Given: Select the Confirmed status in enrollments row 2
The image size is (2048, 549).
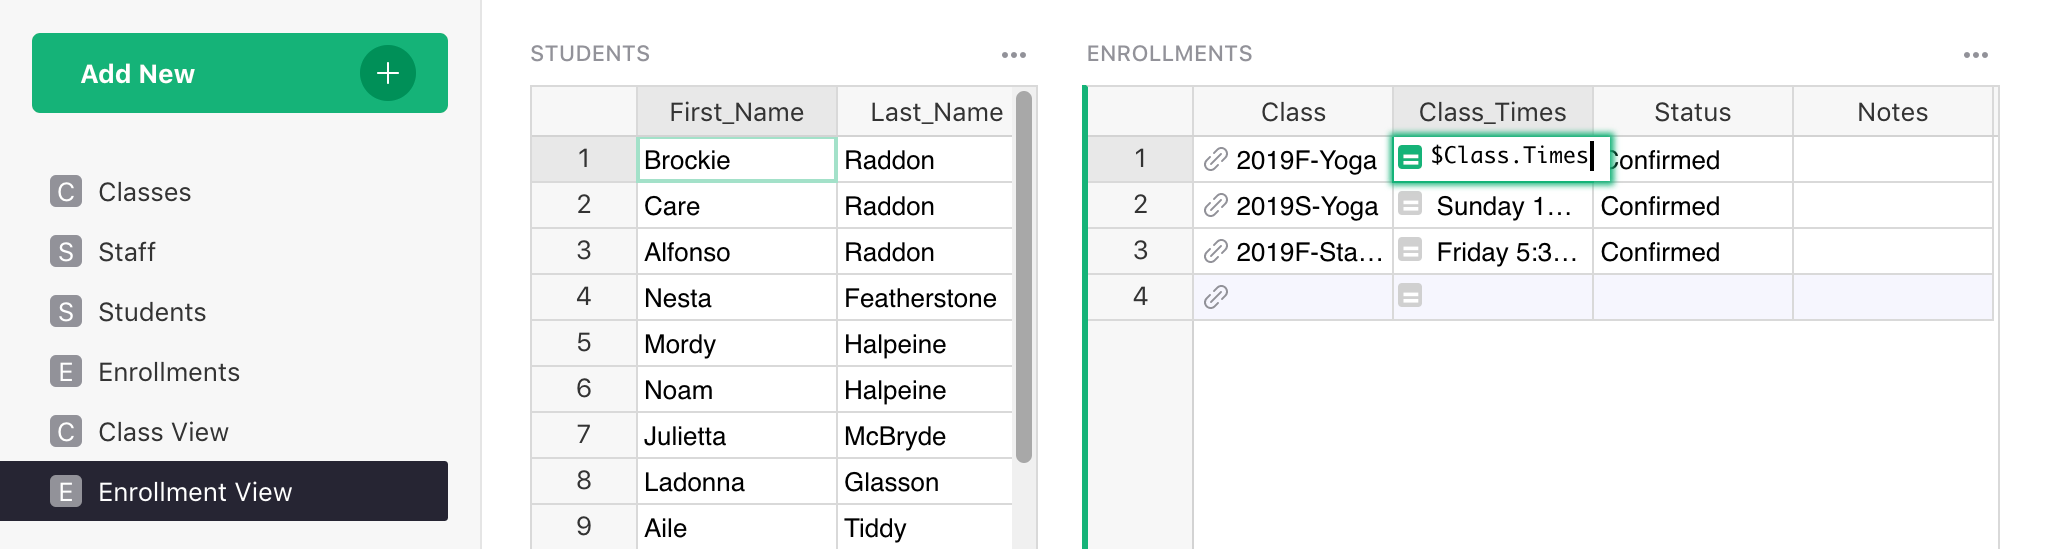Looking at the screenshot, I should click(1693, 205).
